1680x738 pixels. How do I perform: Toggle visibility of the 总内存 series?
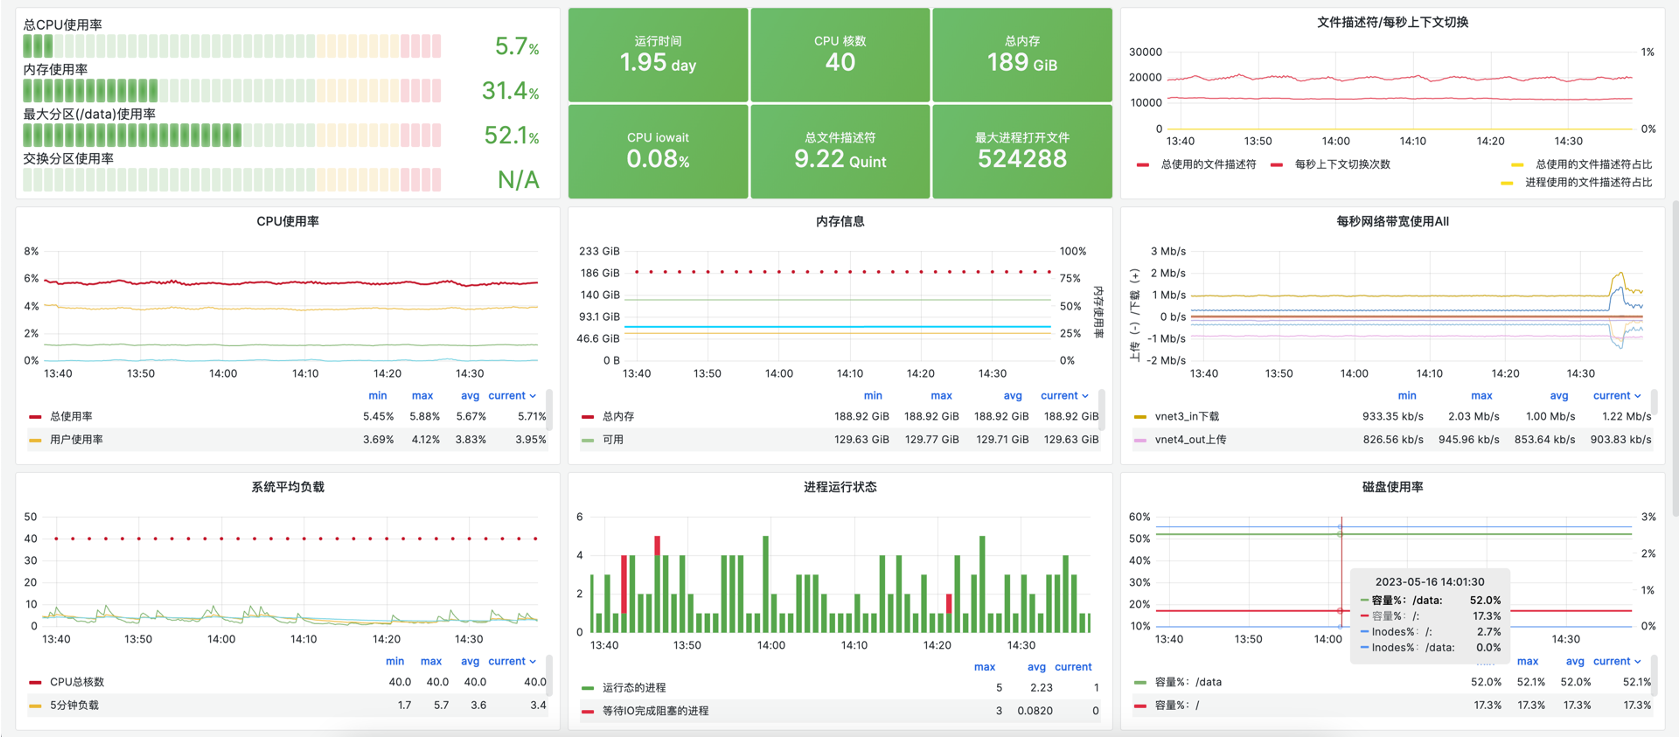[x=618, y=417]
